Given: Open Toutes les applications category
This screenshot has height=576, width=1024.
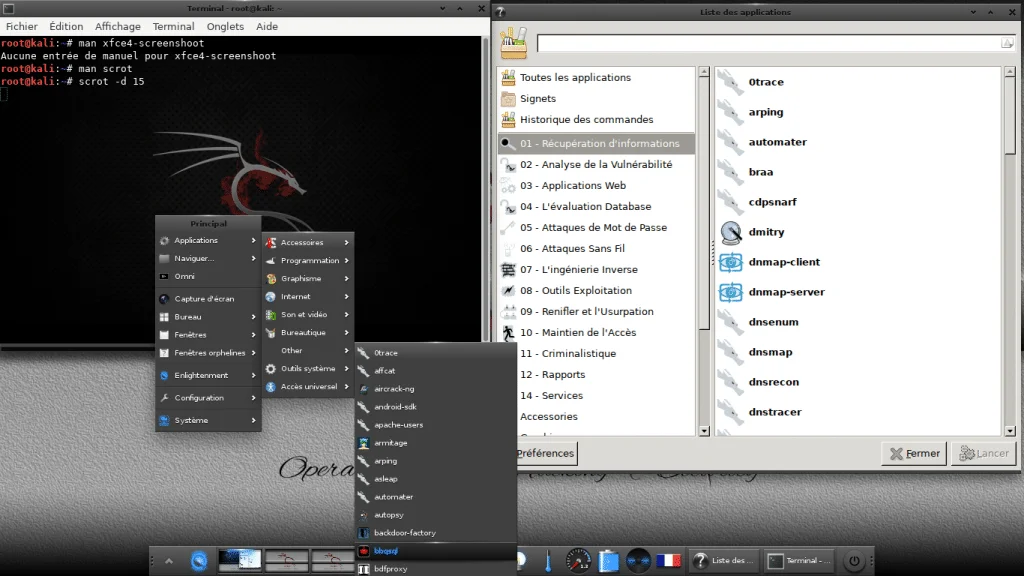Looking at the screenshot, I should [597, 78].
